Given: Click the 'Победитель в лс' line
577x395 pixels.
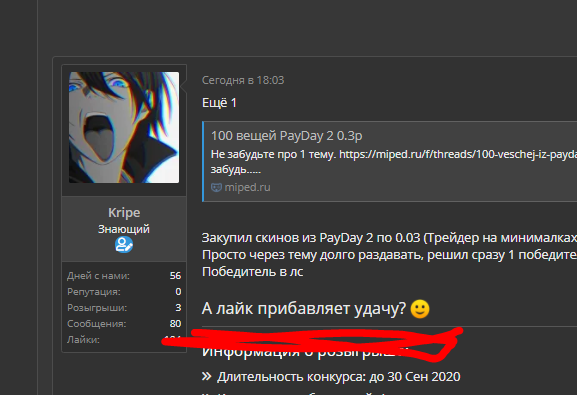Looking at the screenshot, I should 252,272.
